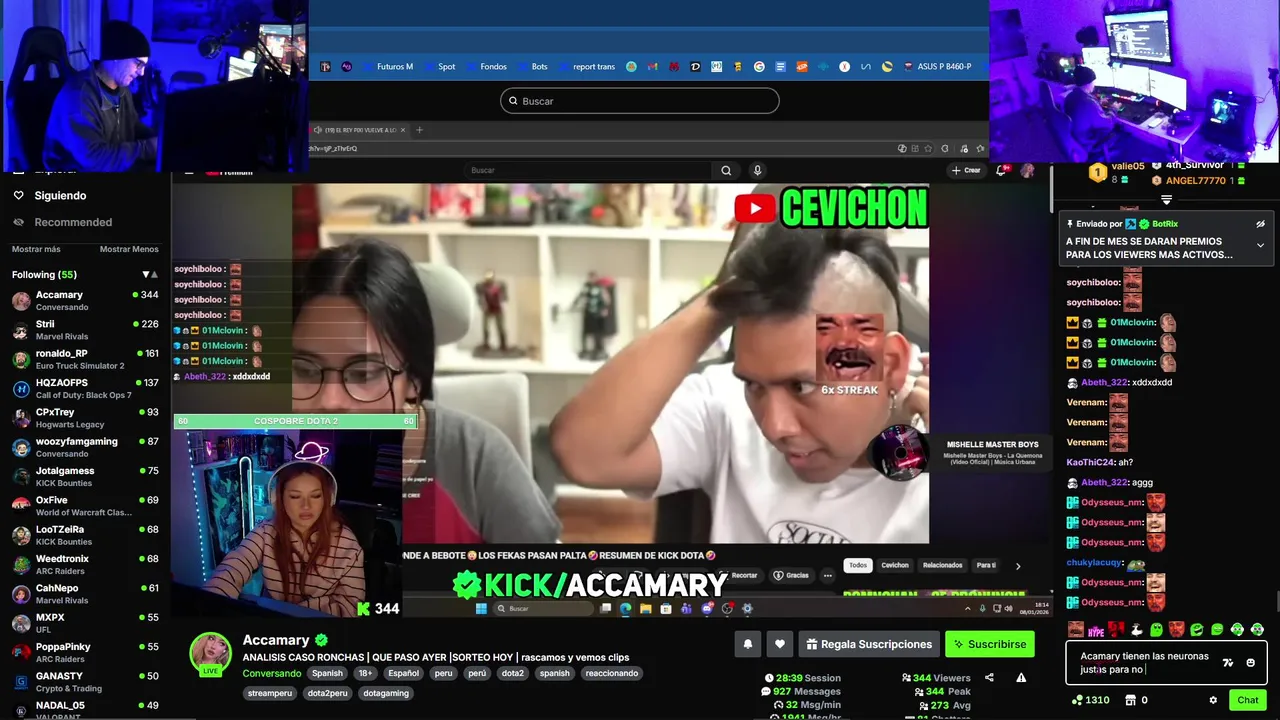Click the YouTube notifications bell
The height and width of the screenshot is (720, 1280).
tap(1001, 170)
